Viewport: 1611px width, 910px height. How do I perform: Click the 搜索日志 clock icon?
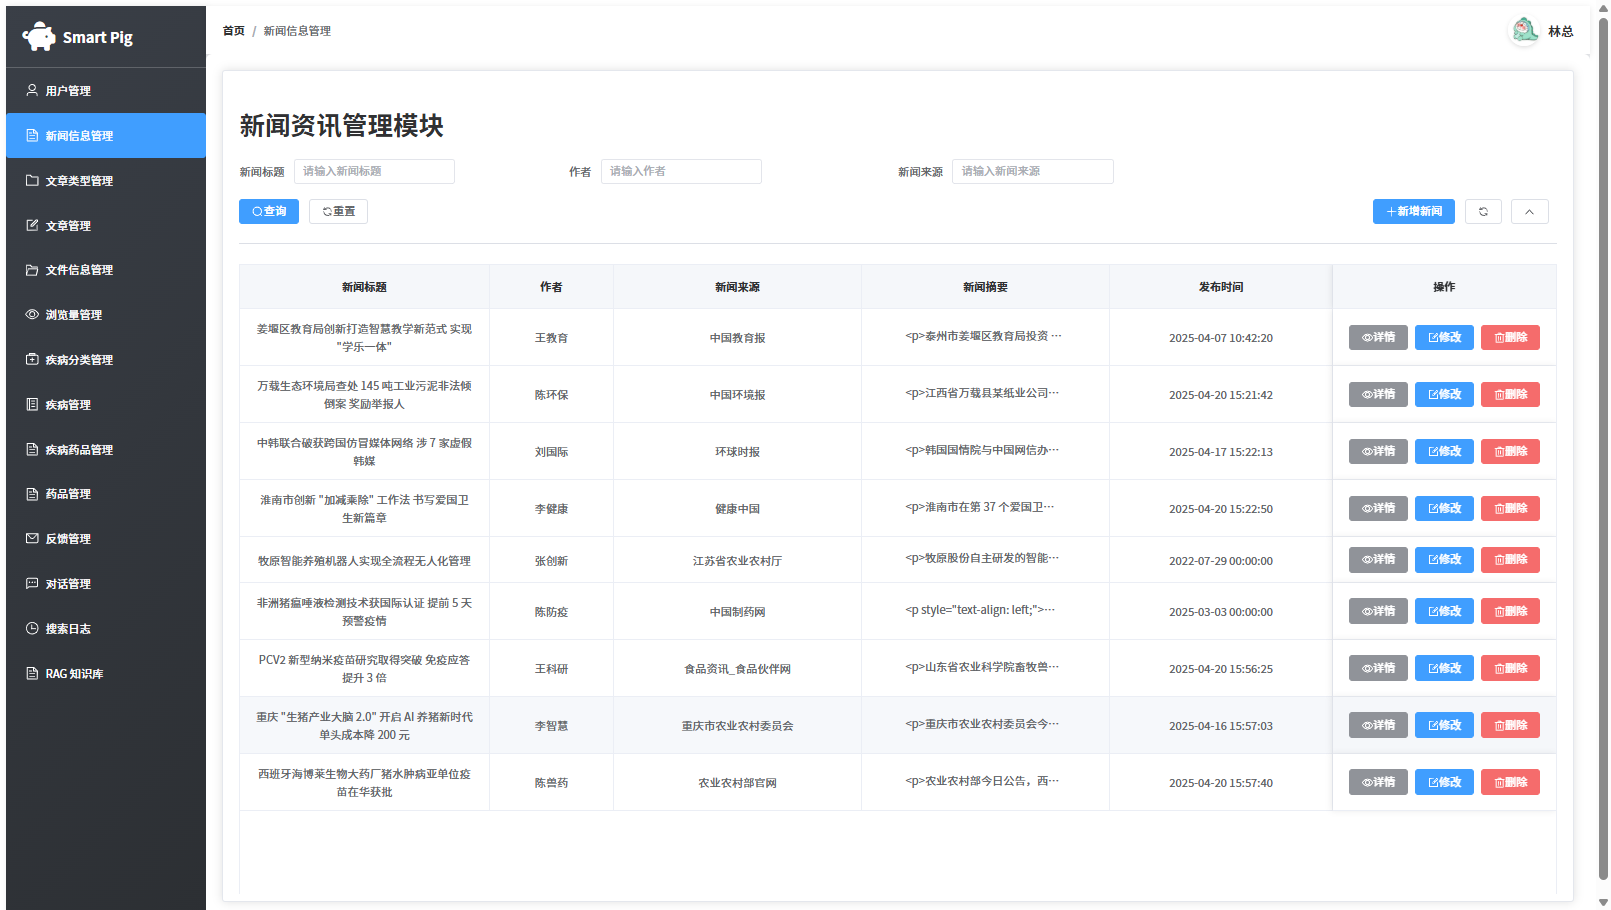(x=32, y=629)
